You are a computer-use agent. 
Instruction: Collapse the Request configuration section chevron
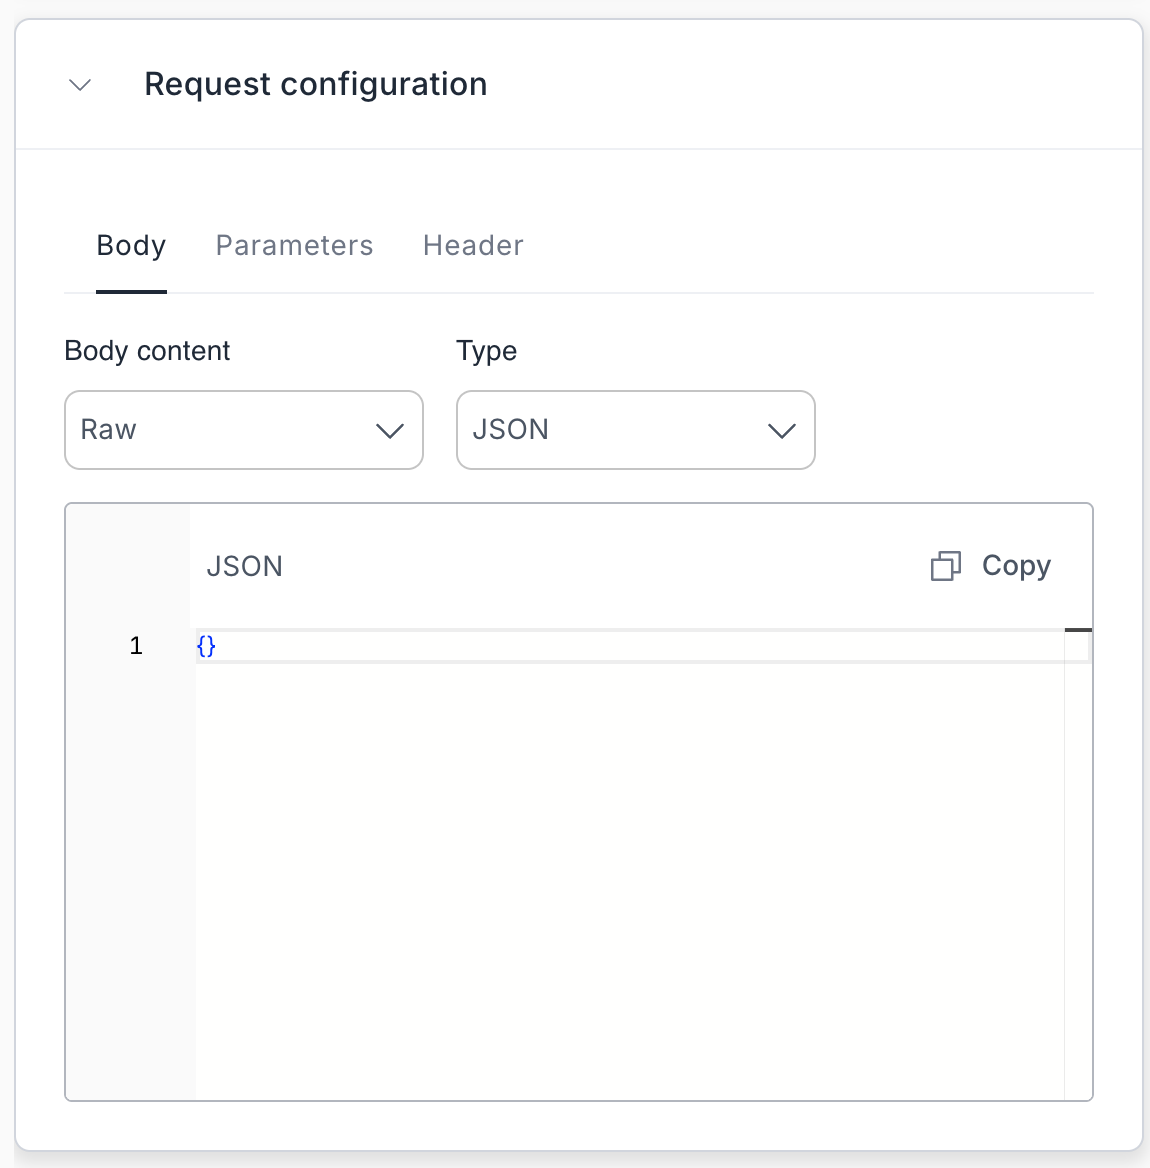80,85
